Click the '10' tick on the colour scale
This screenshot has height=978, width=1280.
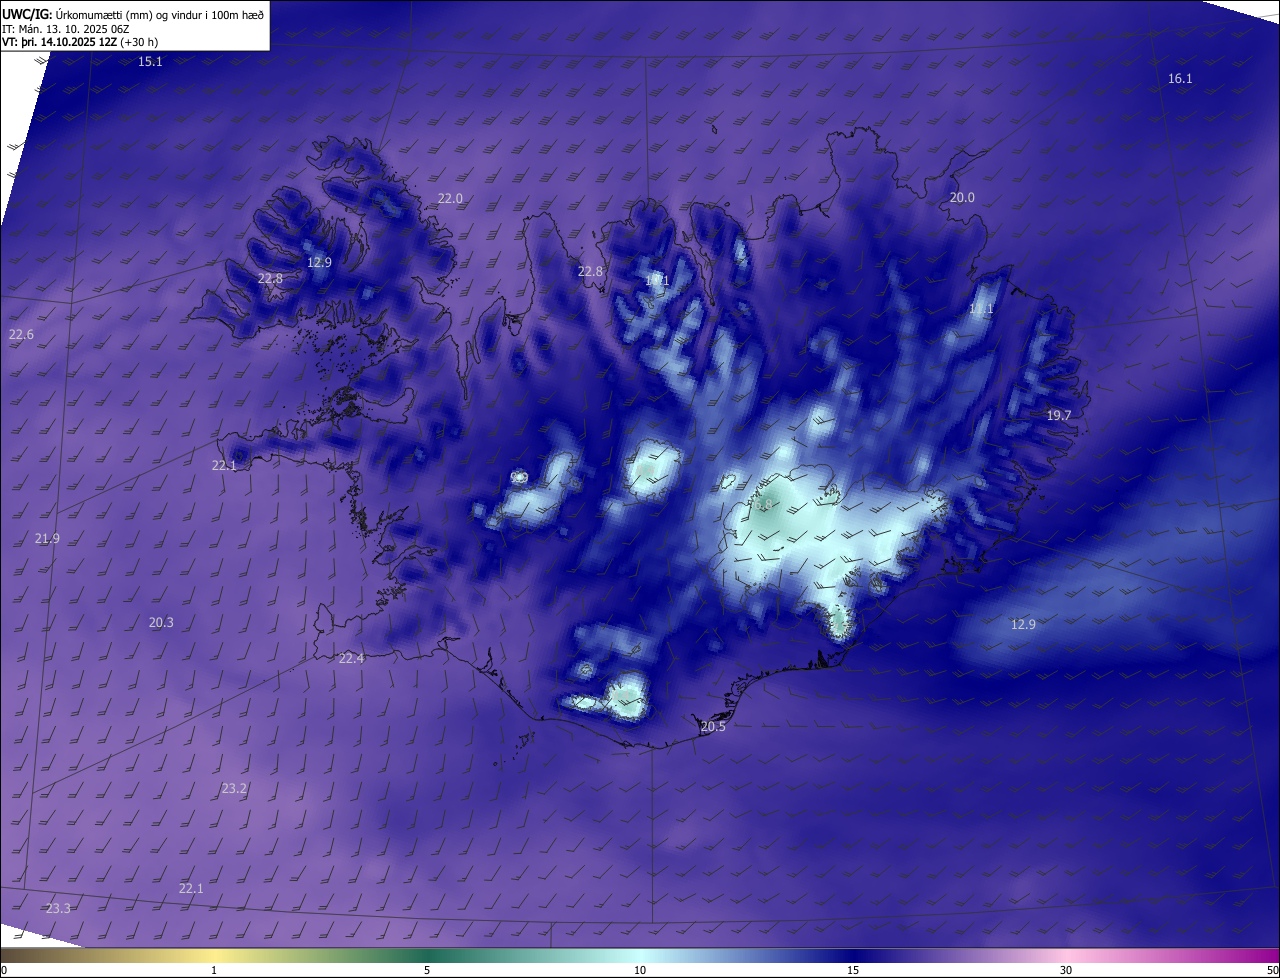(640, 970)
